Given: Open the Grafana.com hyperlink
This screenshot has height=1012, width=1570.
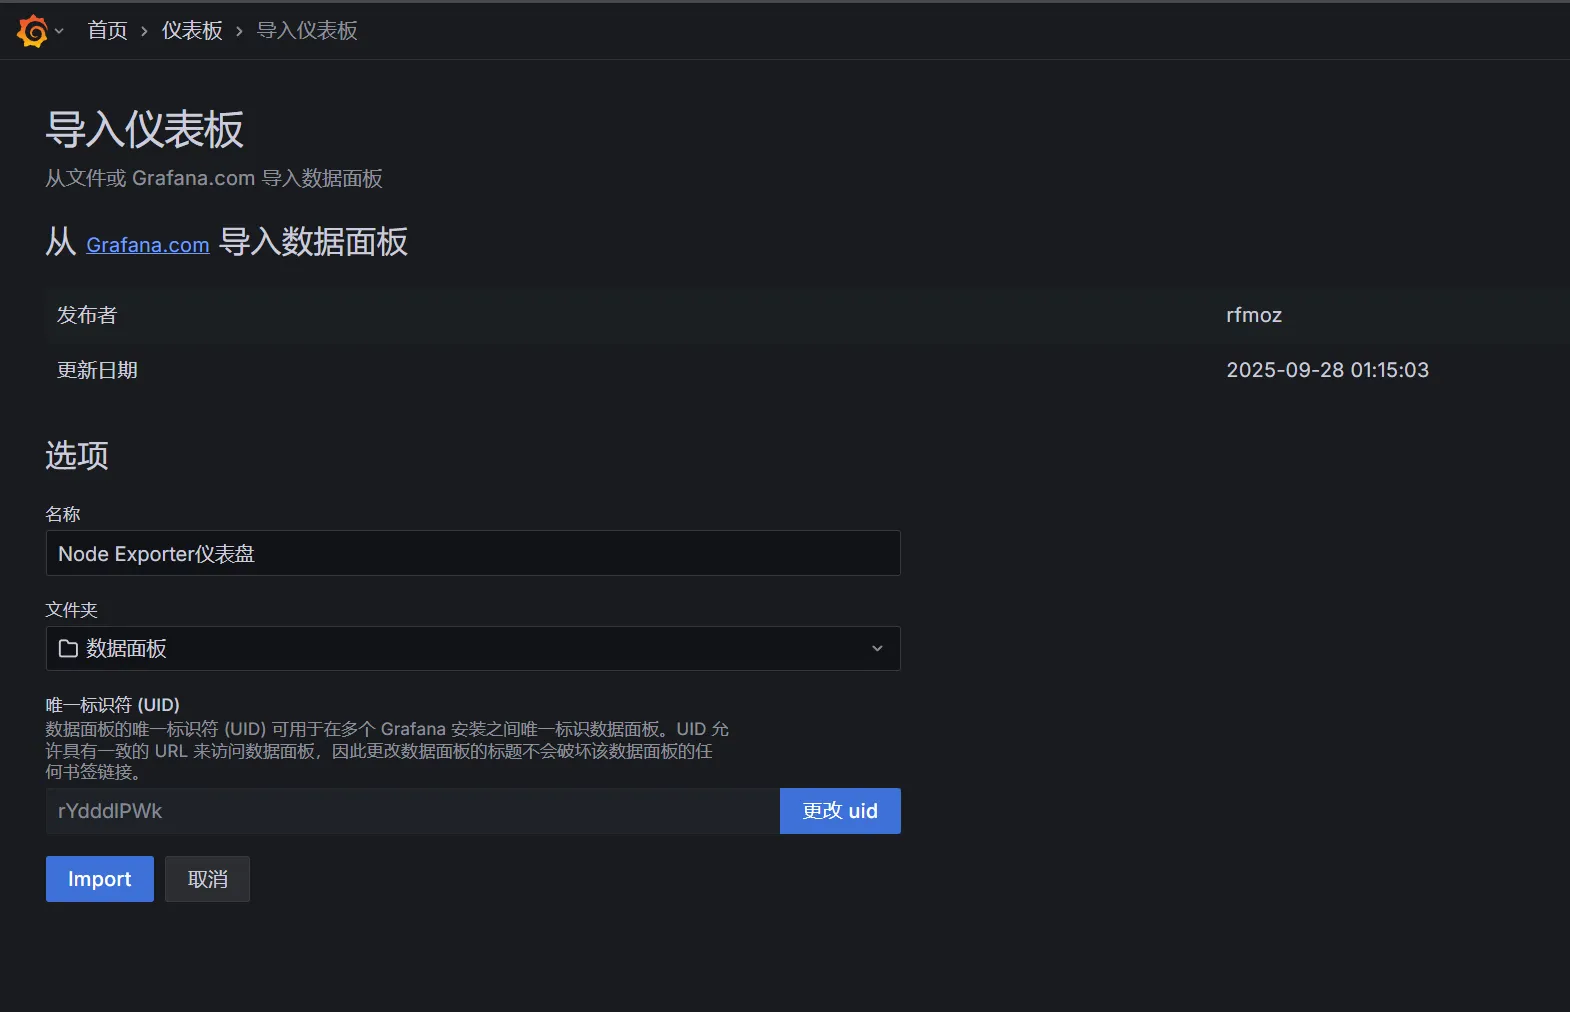Looking at the screenshot, I should tap(147, 245).
